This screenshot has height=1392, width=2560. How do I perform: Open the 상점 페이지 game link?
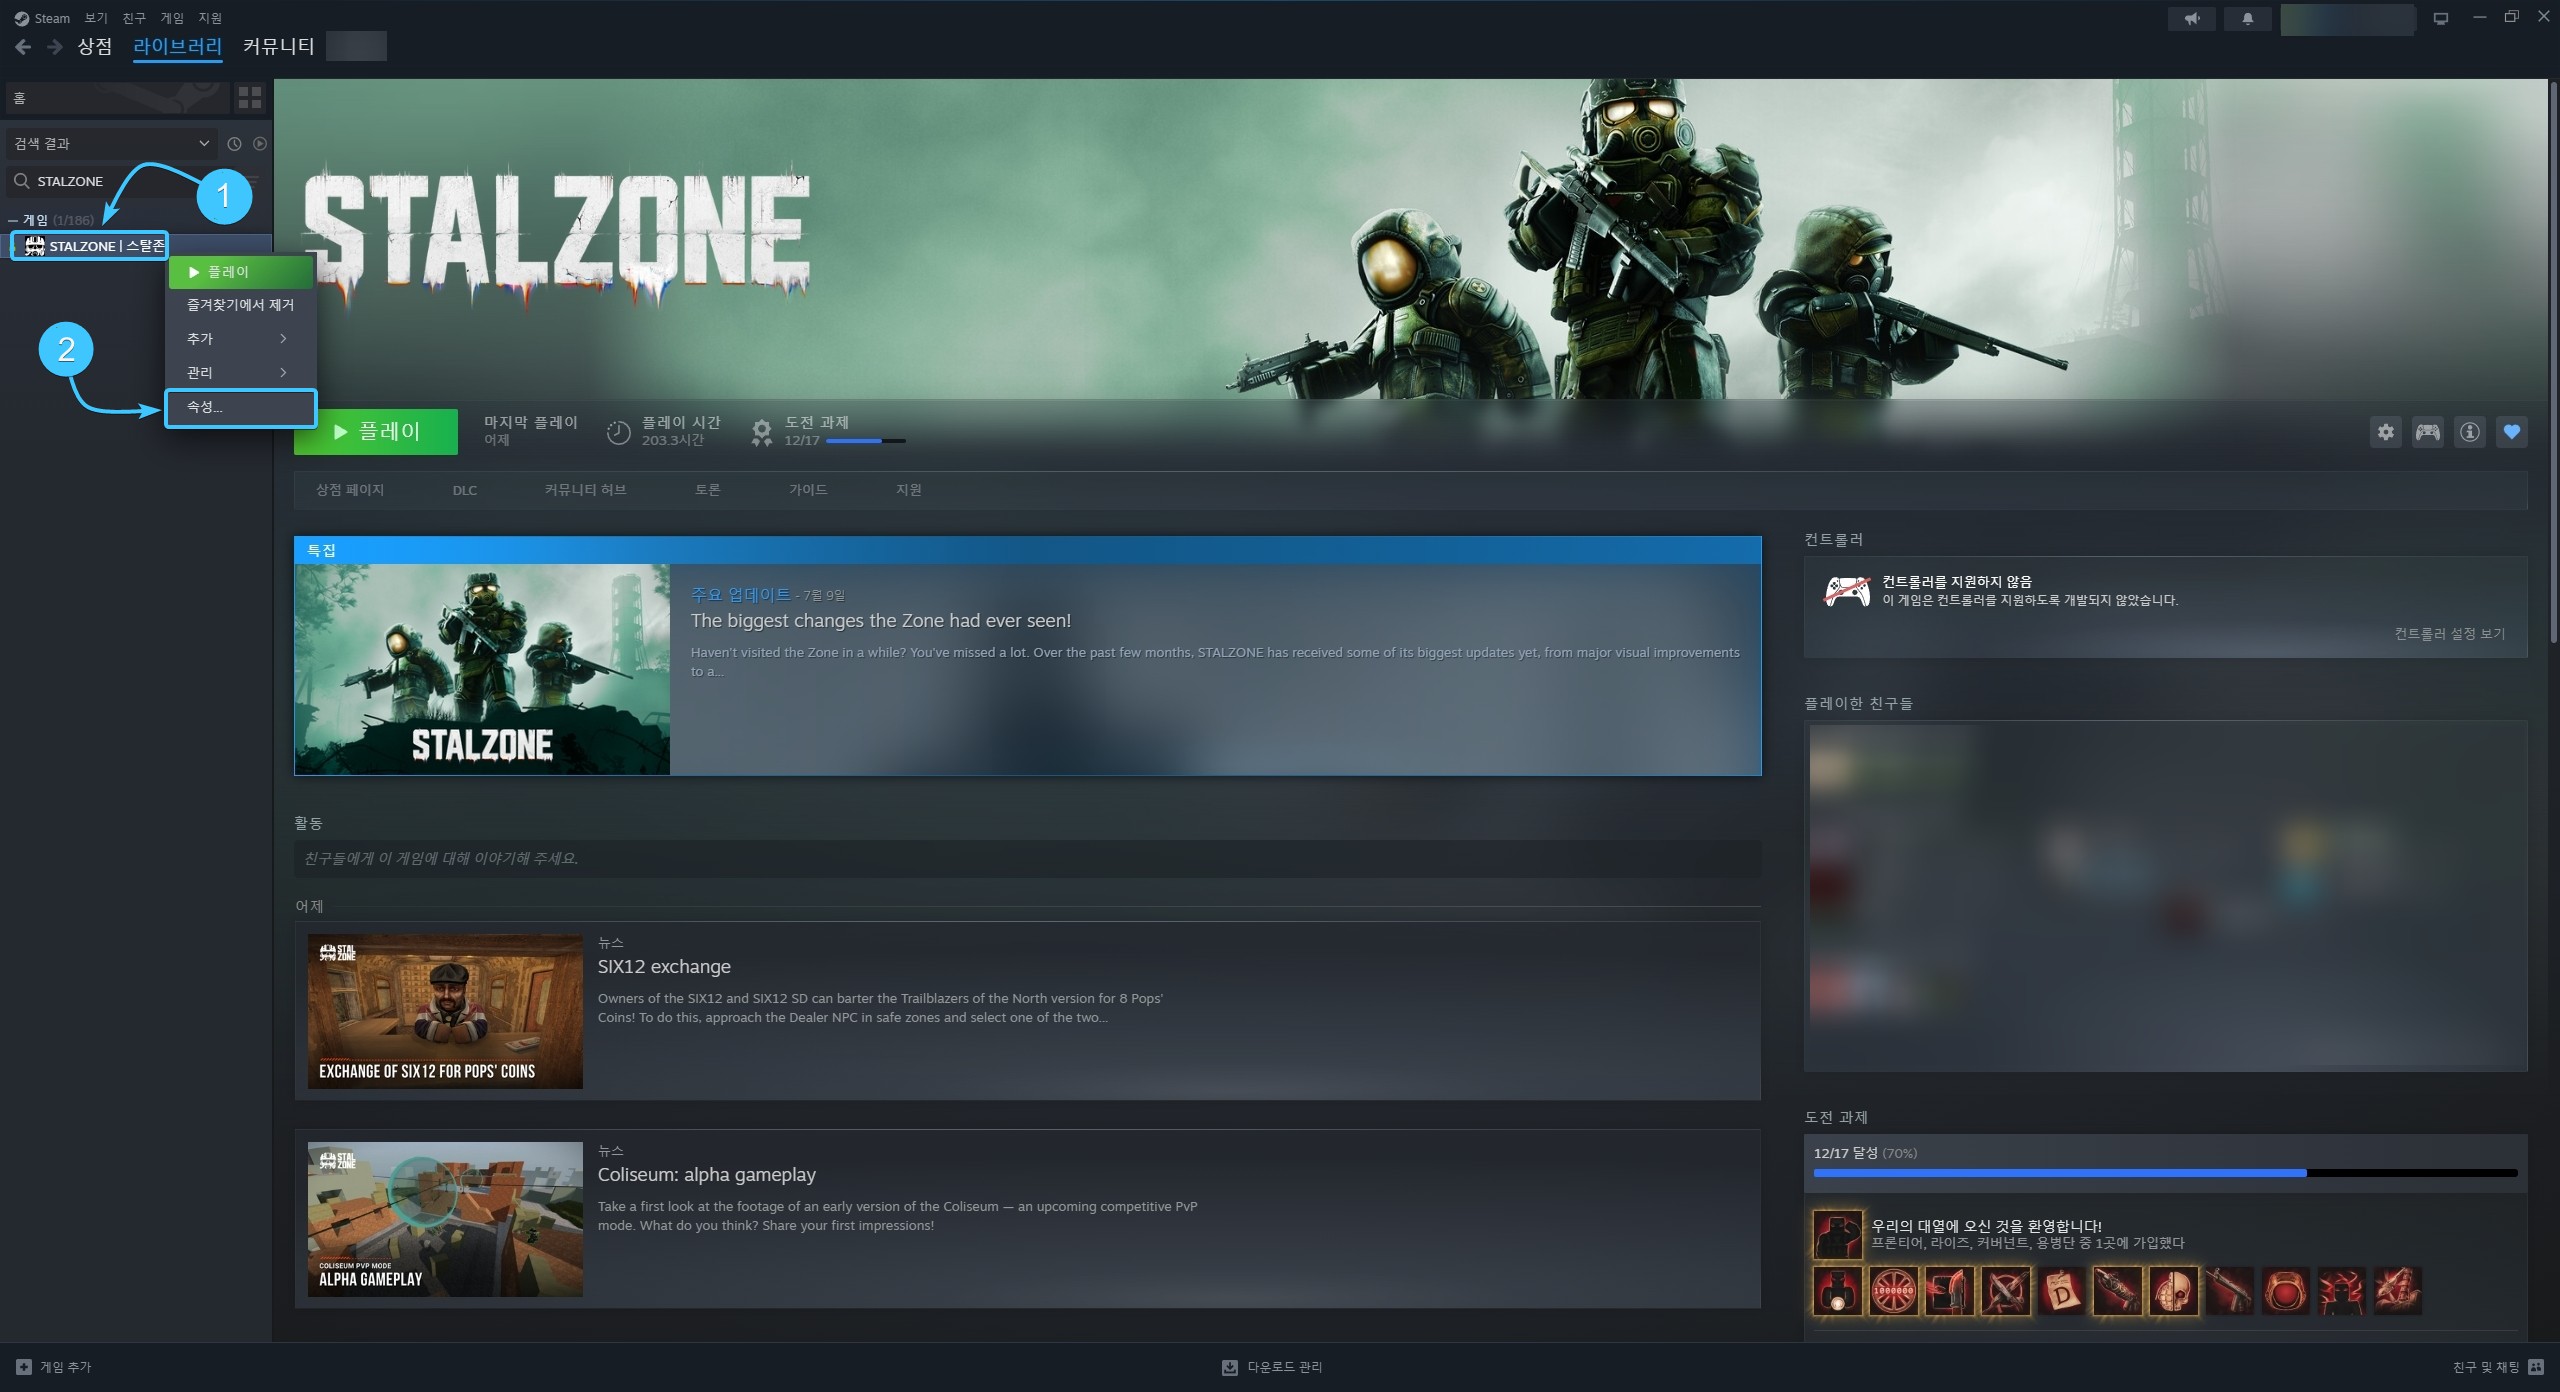(350, 490)
